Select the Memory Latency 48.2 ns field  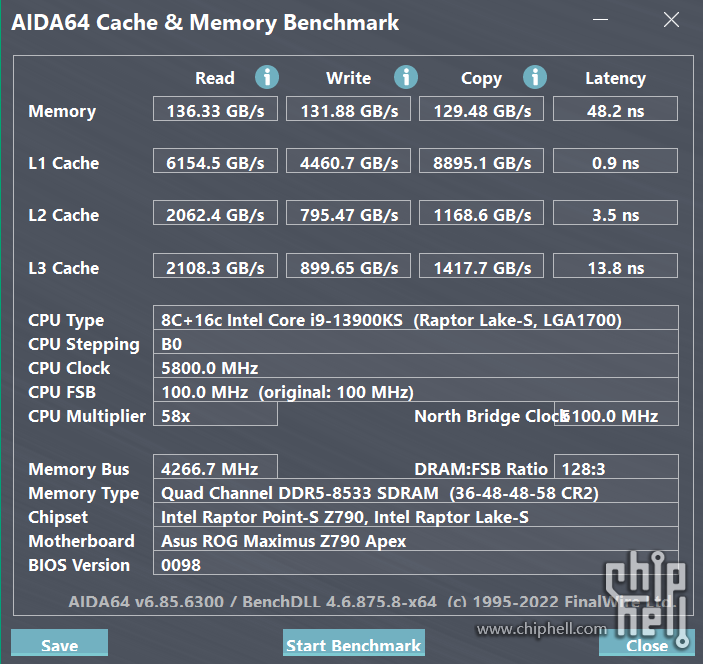tap(615, 109)
